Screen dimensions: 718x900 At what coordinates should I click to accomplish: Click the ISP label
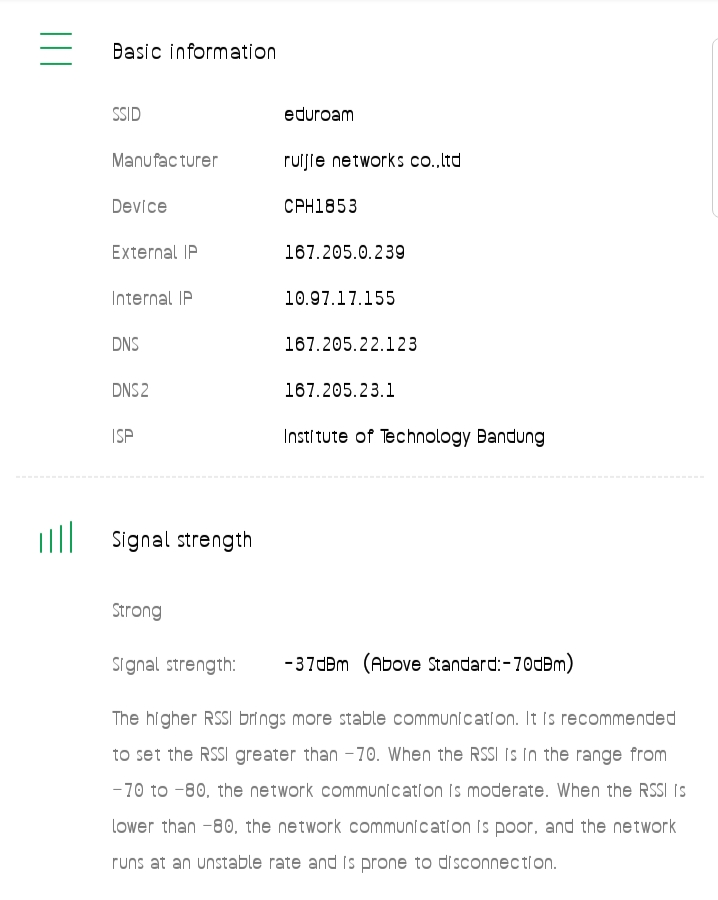pyautogui.click(x=123, y=437)
